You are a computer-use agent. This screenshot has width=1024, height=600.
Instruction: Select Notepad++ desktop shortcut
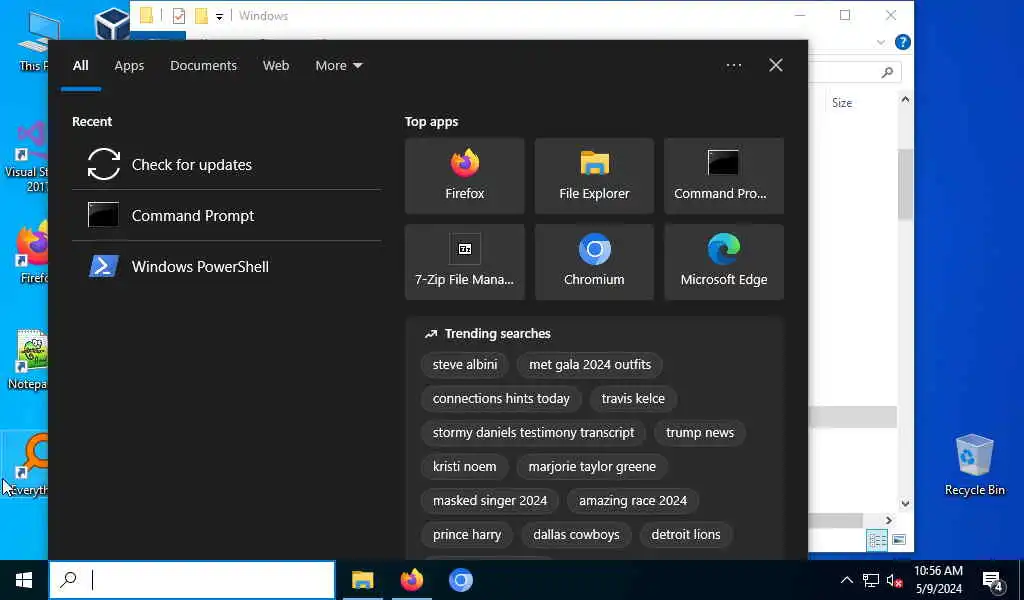27,359
